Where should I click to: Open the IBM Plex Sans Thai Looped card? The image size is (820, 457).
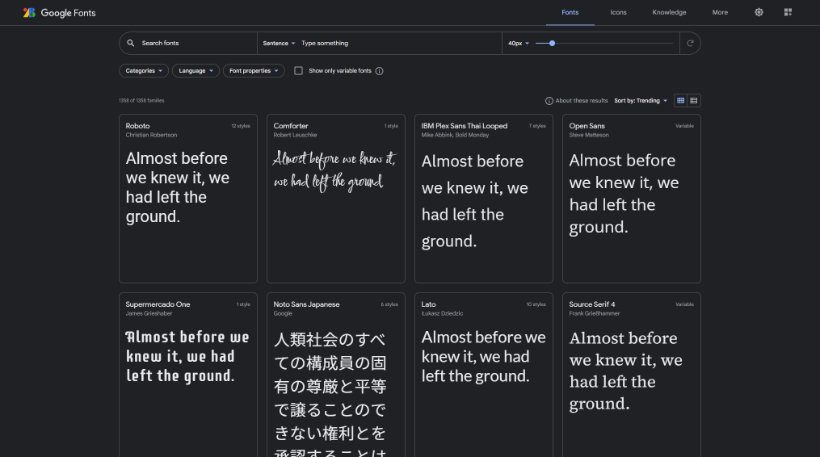[x=484, y=199]
